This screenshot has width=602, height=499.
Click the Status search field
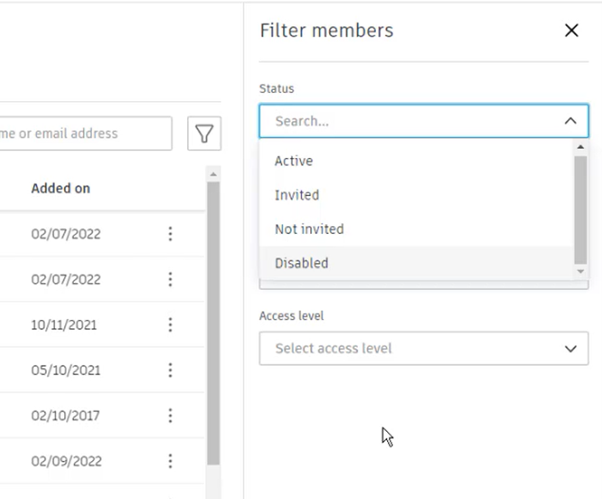pyautogui.click(x=411, y=121)
